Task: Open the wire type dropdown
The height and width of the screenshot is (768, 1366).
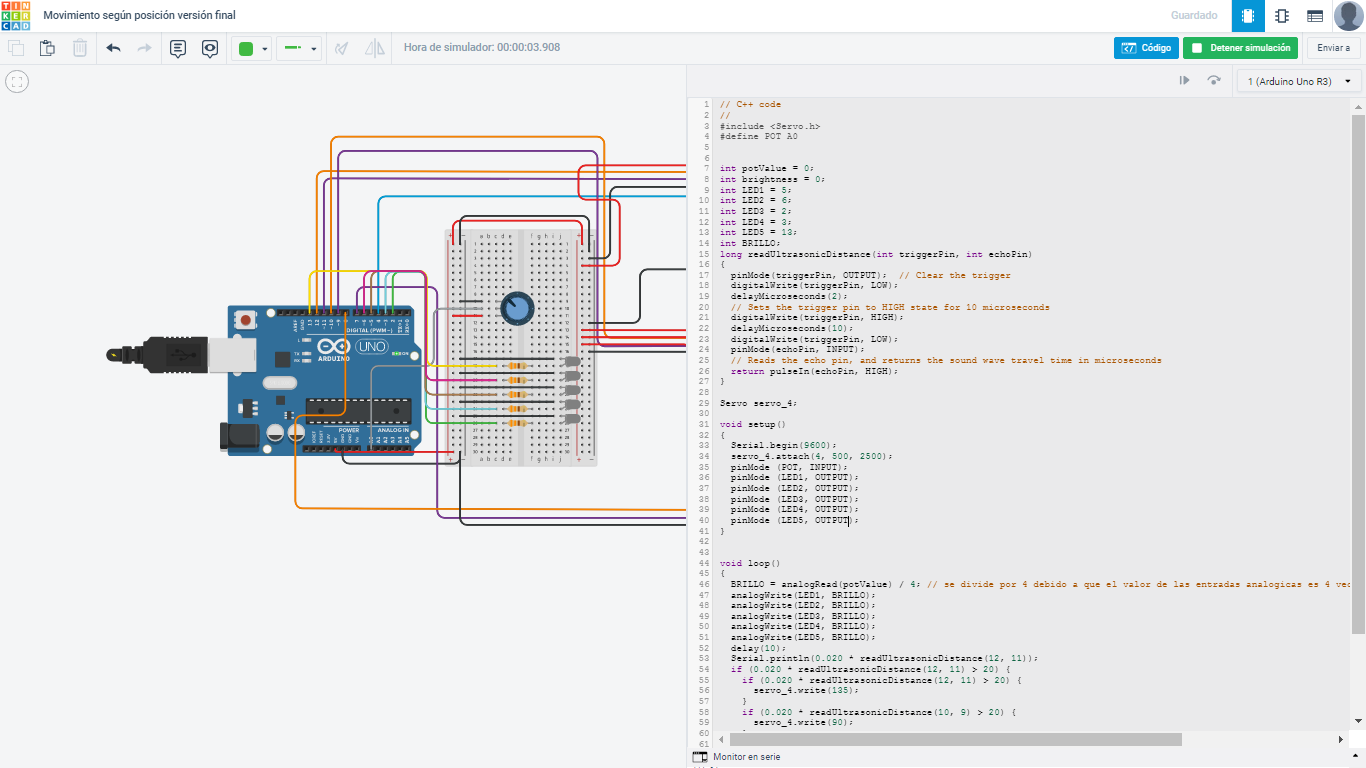Action: click(299, 48)
